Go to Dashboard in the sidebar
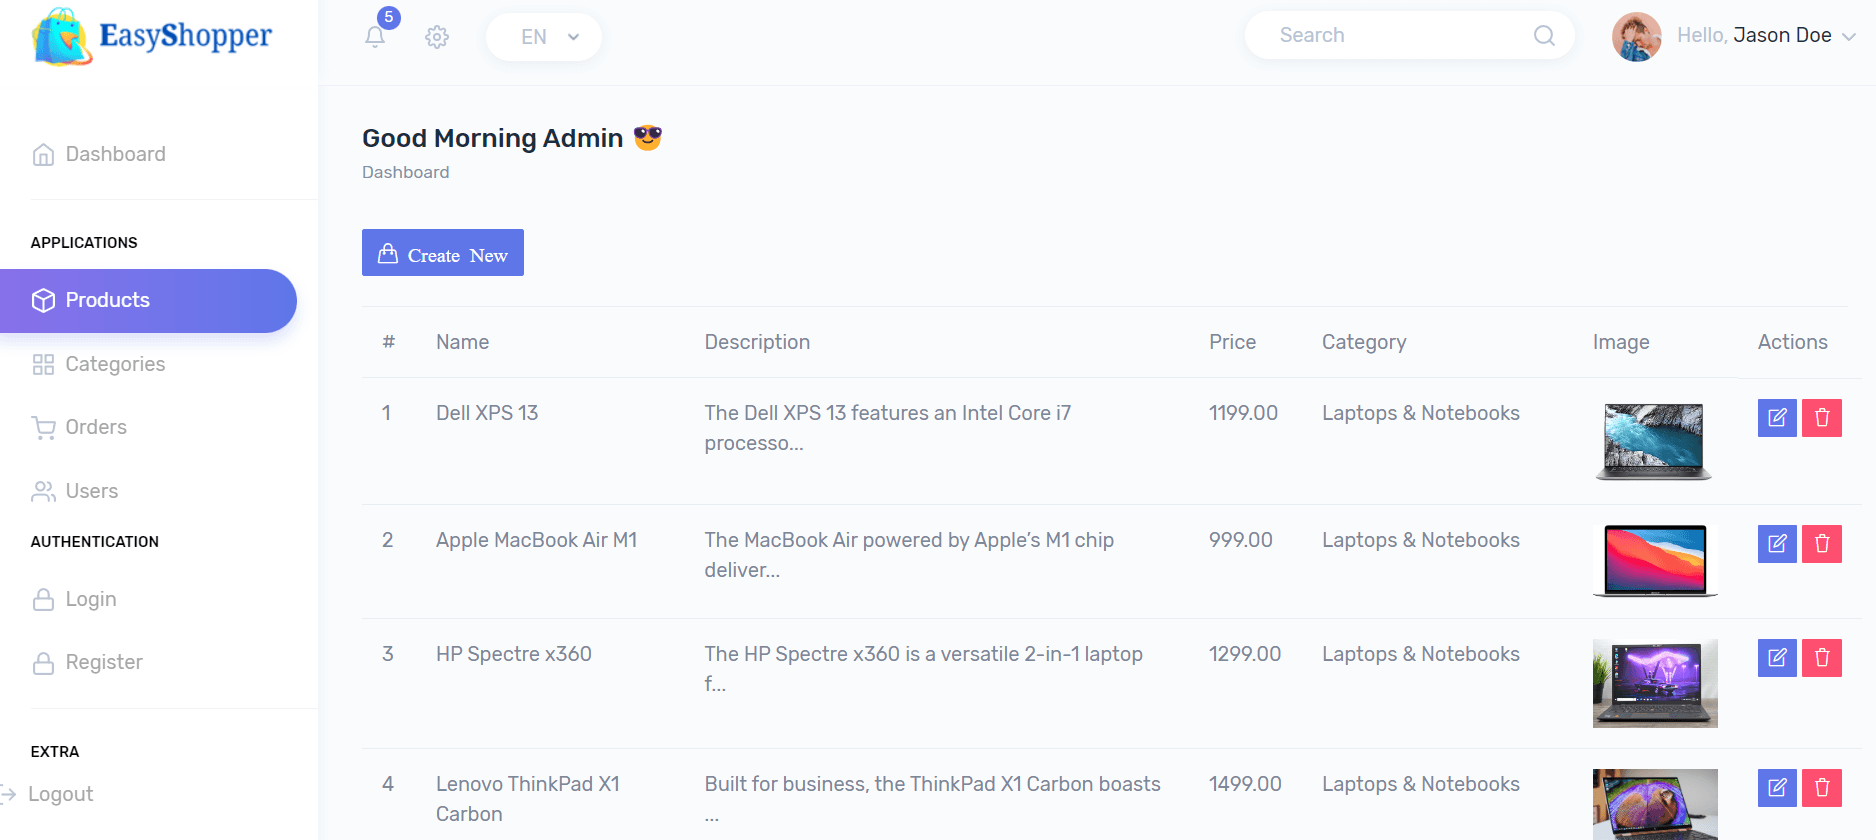The image size is (1876, 840). (99, 154)
